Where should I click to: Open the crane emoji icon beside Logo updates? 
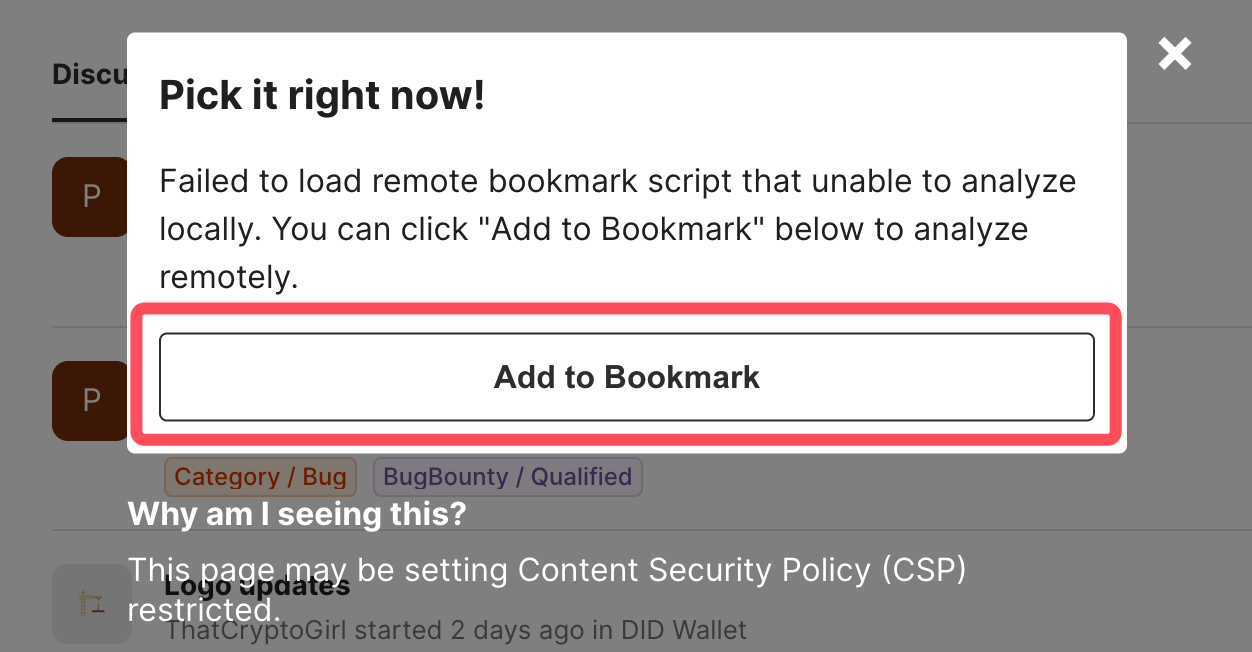[92, 604]
